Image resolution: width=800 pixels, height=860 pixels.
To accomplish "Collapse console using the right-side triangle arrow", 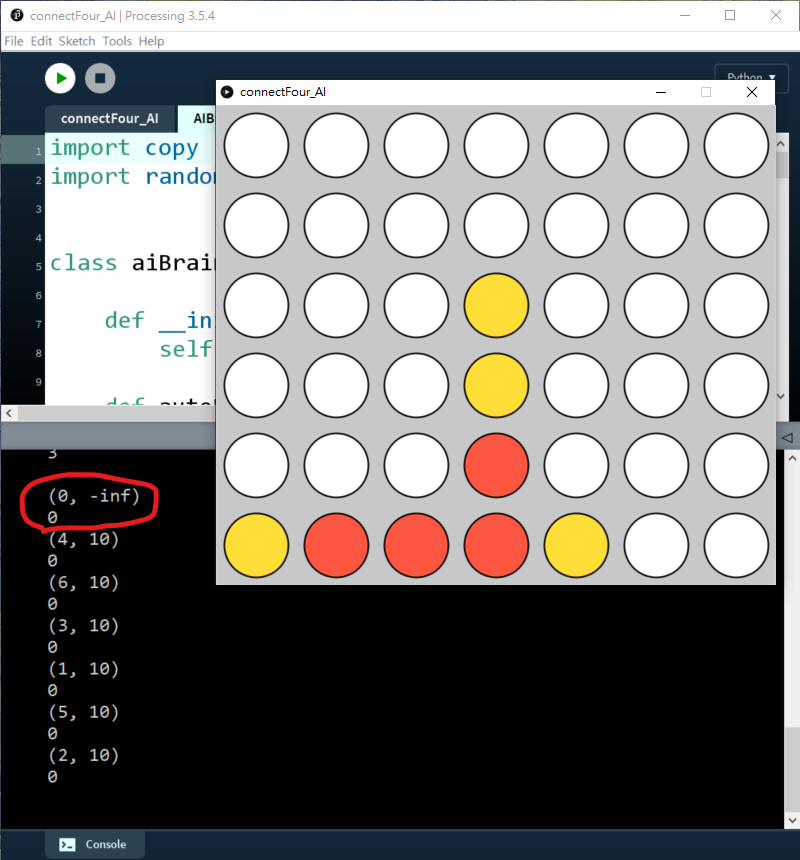I will pyautogui.click(x=786, y=437).
